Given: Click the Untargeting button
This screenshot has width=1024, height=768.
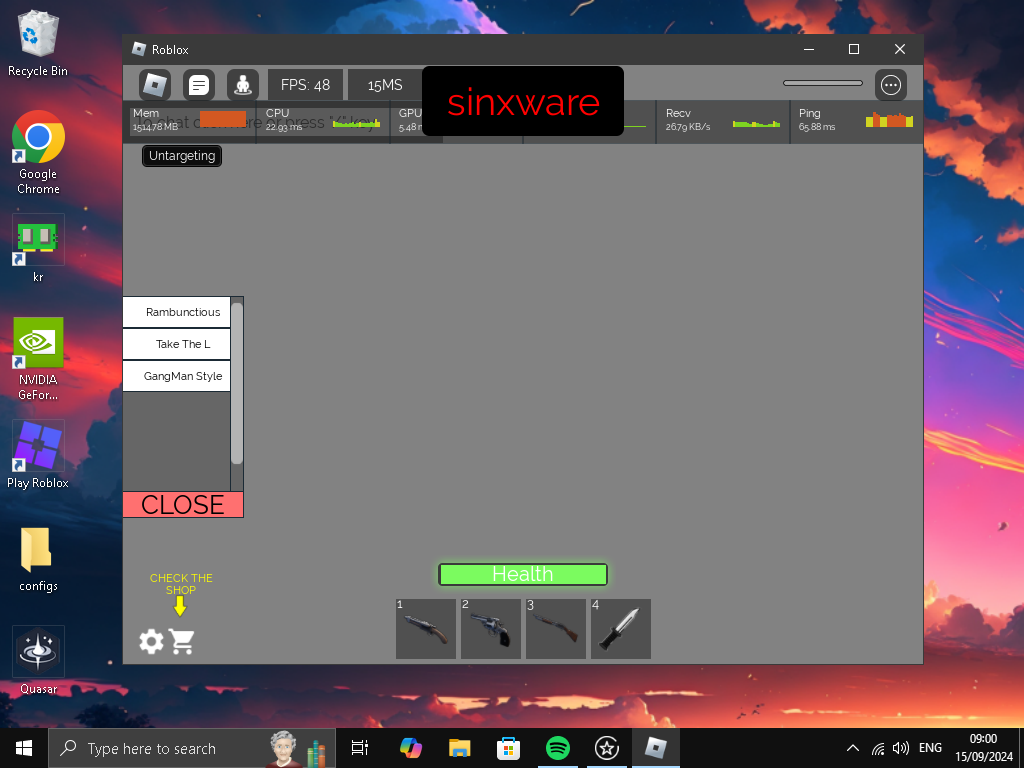Looking at the screenshot, I should coord(182,155).
